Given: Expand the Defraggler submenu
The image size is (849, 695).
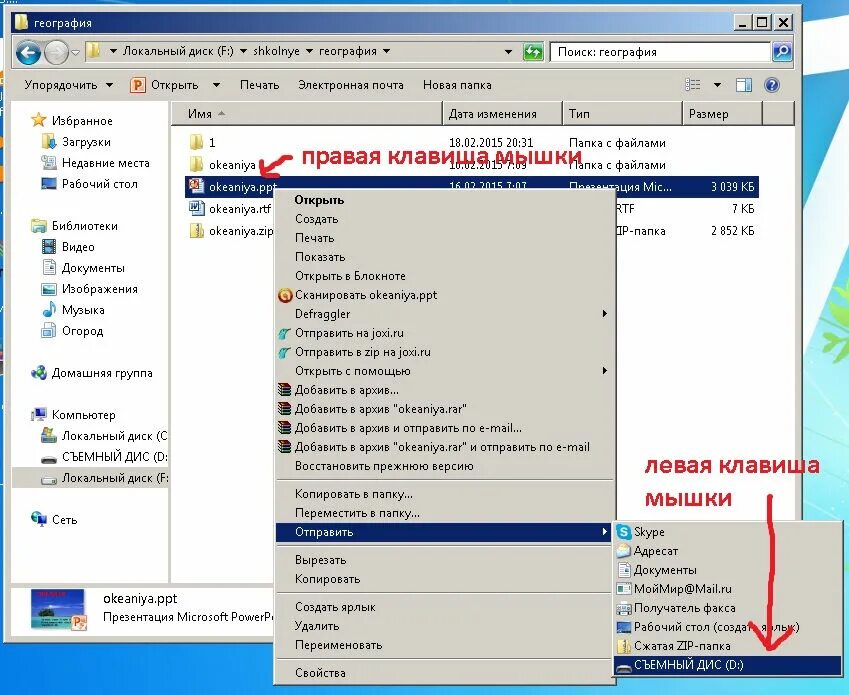Looking at the screenshot, I should click(x=604, y=313).
